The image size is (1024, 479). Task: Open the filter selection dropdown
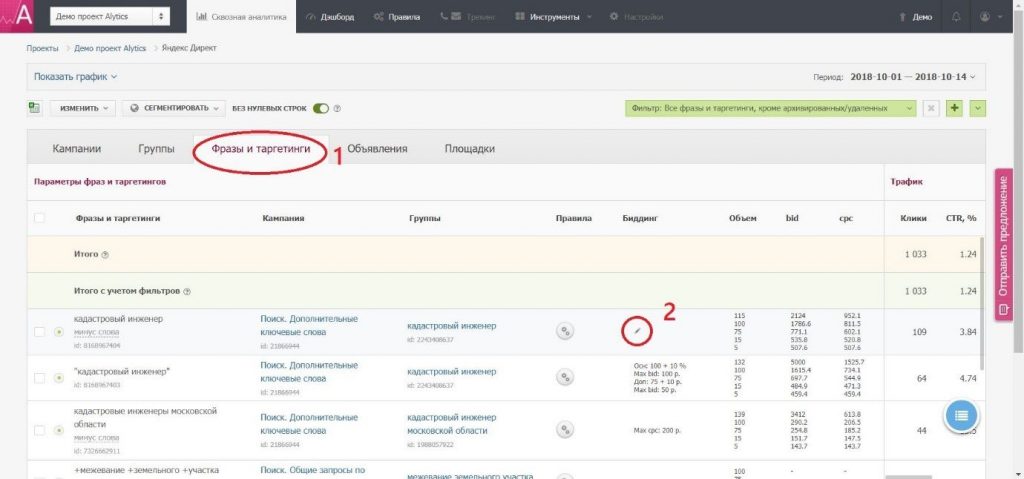pos(770,108)
